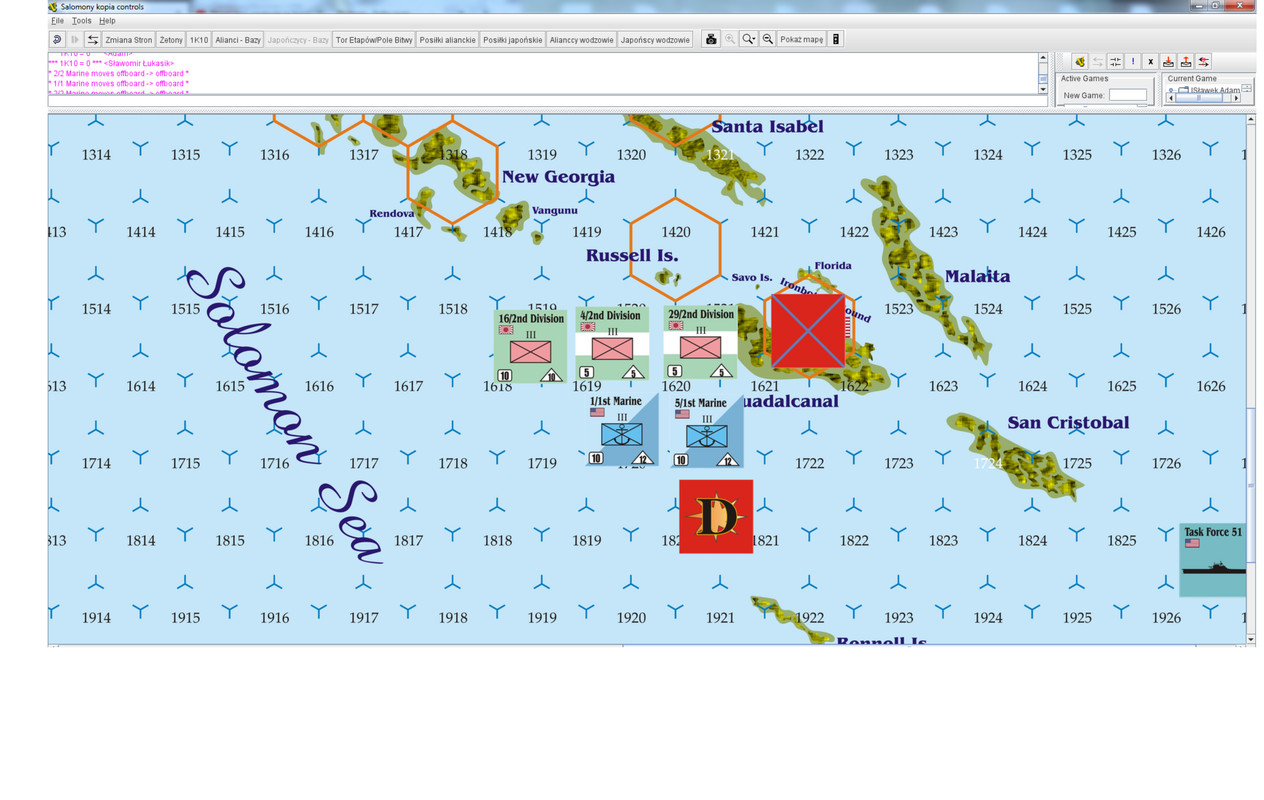Click the Zmiana Stron button
The image size is (1264, 800).
[x=129, y=39]
